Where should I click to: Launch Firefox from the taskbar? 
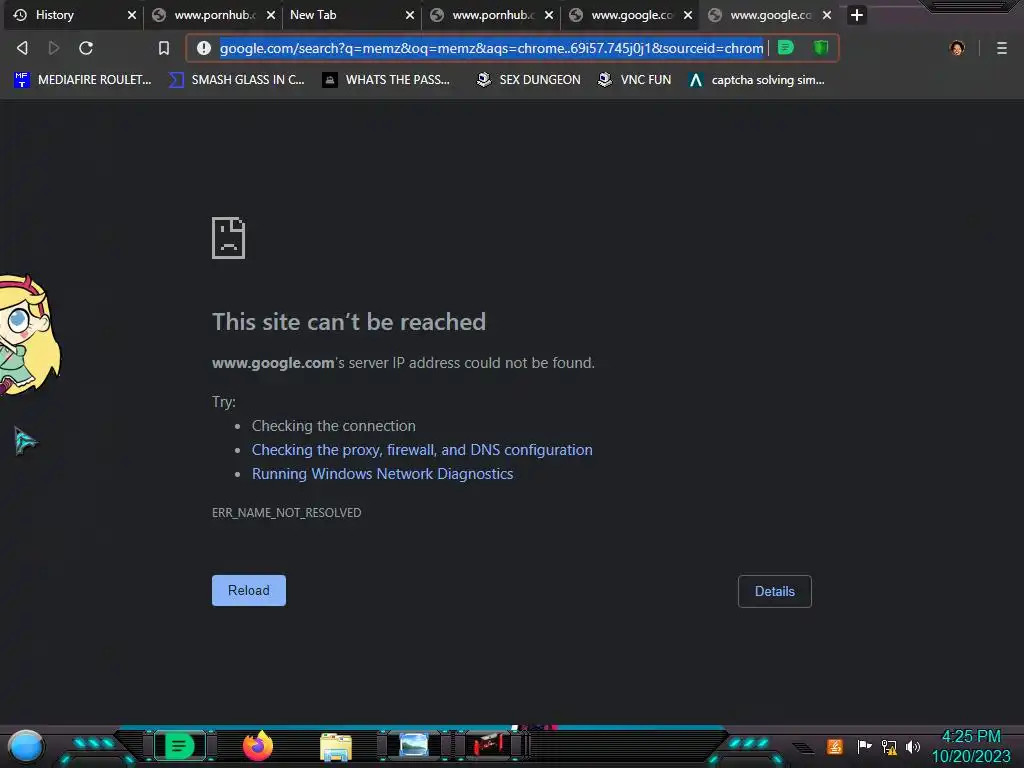[x=258, y=746]
